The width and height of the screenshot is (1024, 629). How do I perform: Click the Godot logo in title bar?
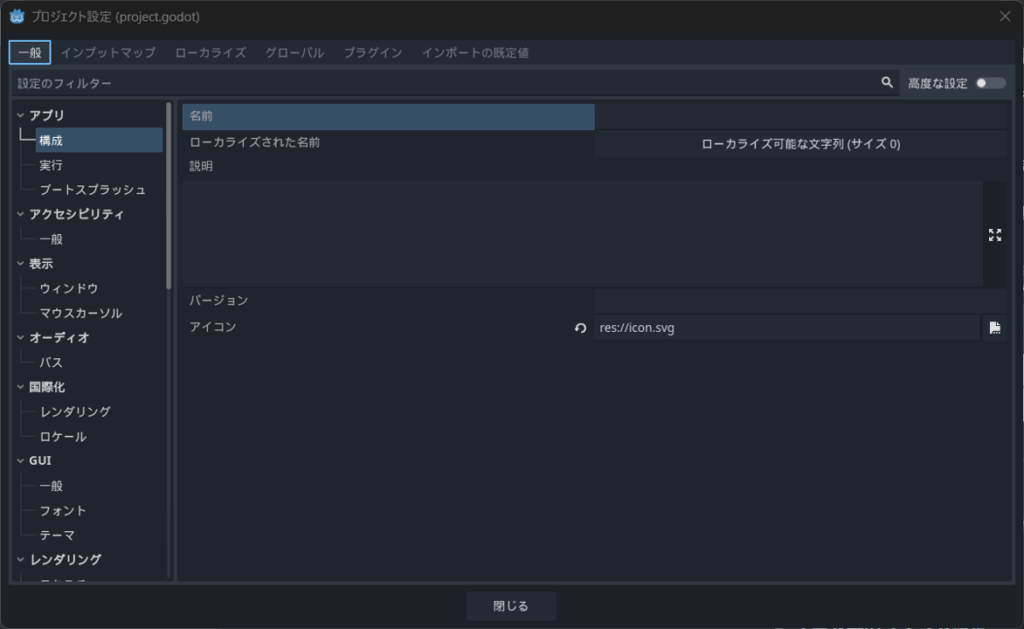(x=17, y=16)
